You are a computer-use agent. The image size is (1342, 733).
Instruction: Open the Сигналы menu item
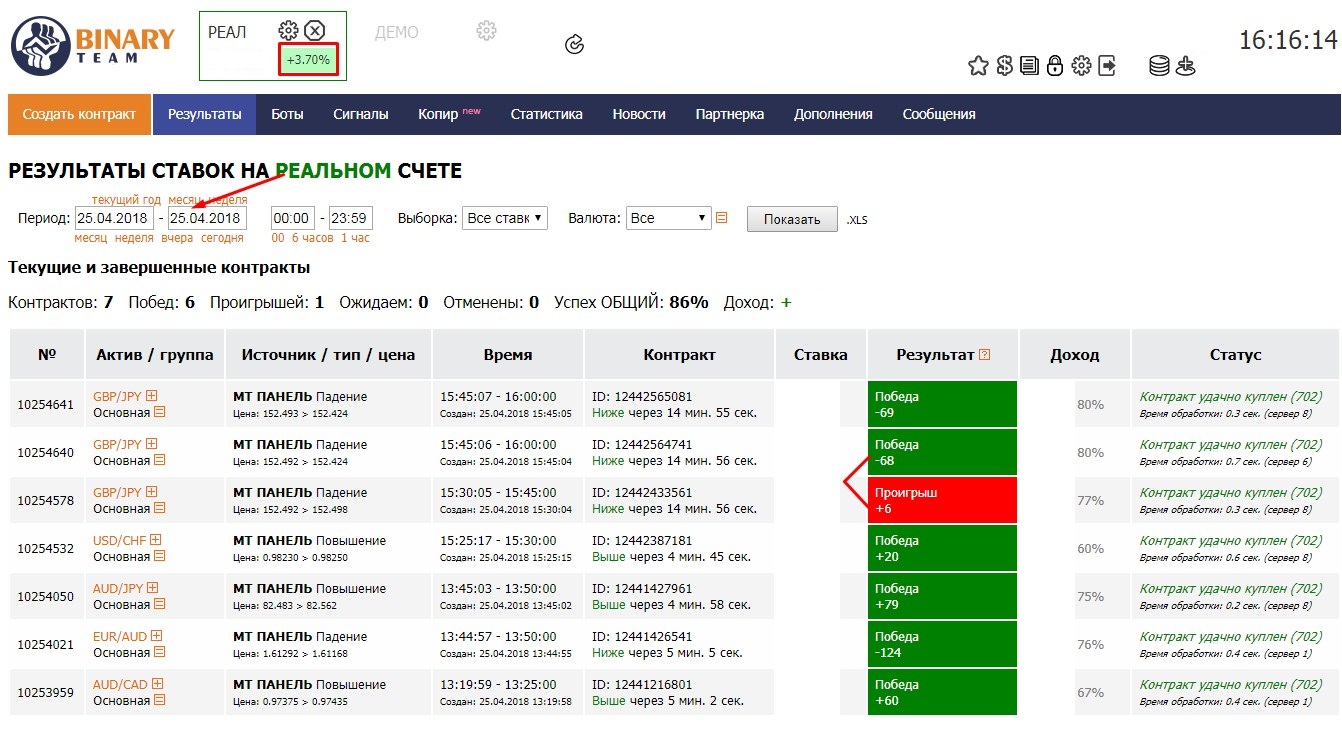(x=361, y=114)
